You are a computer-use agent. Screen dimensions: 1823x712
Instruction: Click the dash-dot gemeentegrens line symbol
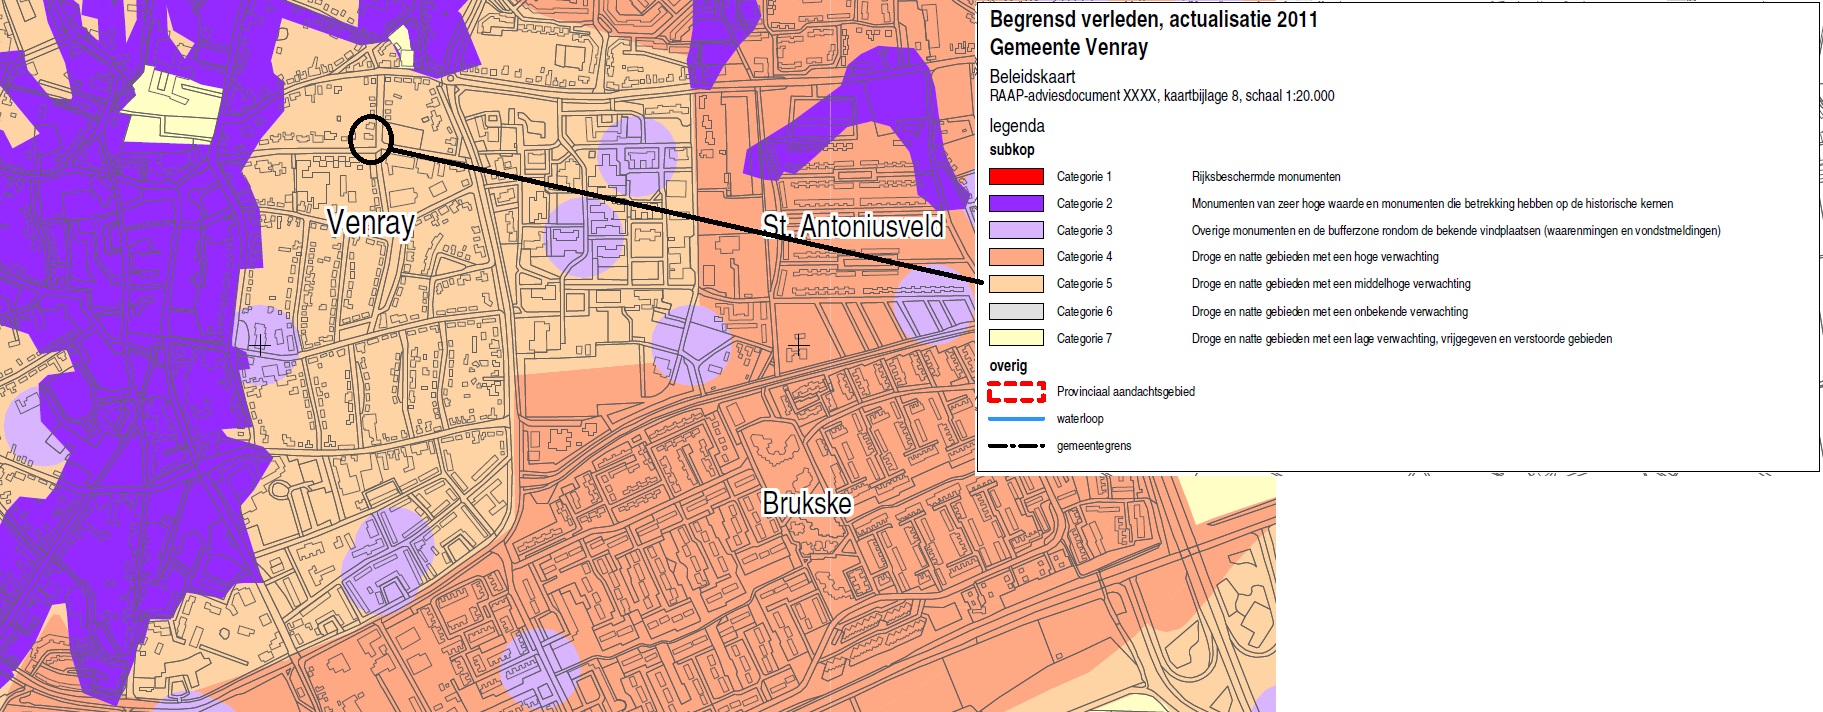(x=1016, y=446)
